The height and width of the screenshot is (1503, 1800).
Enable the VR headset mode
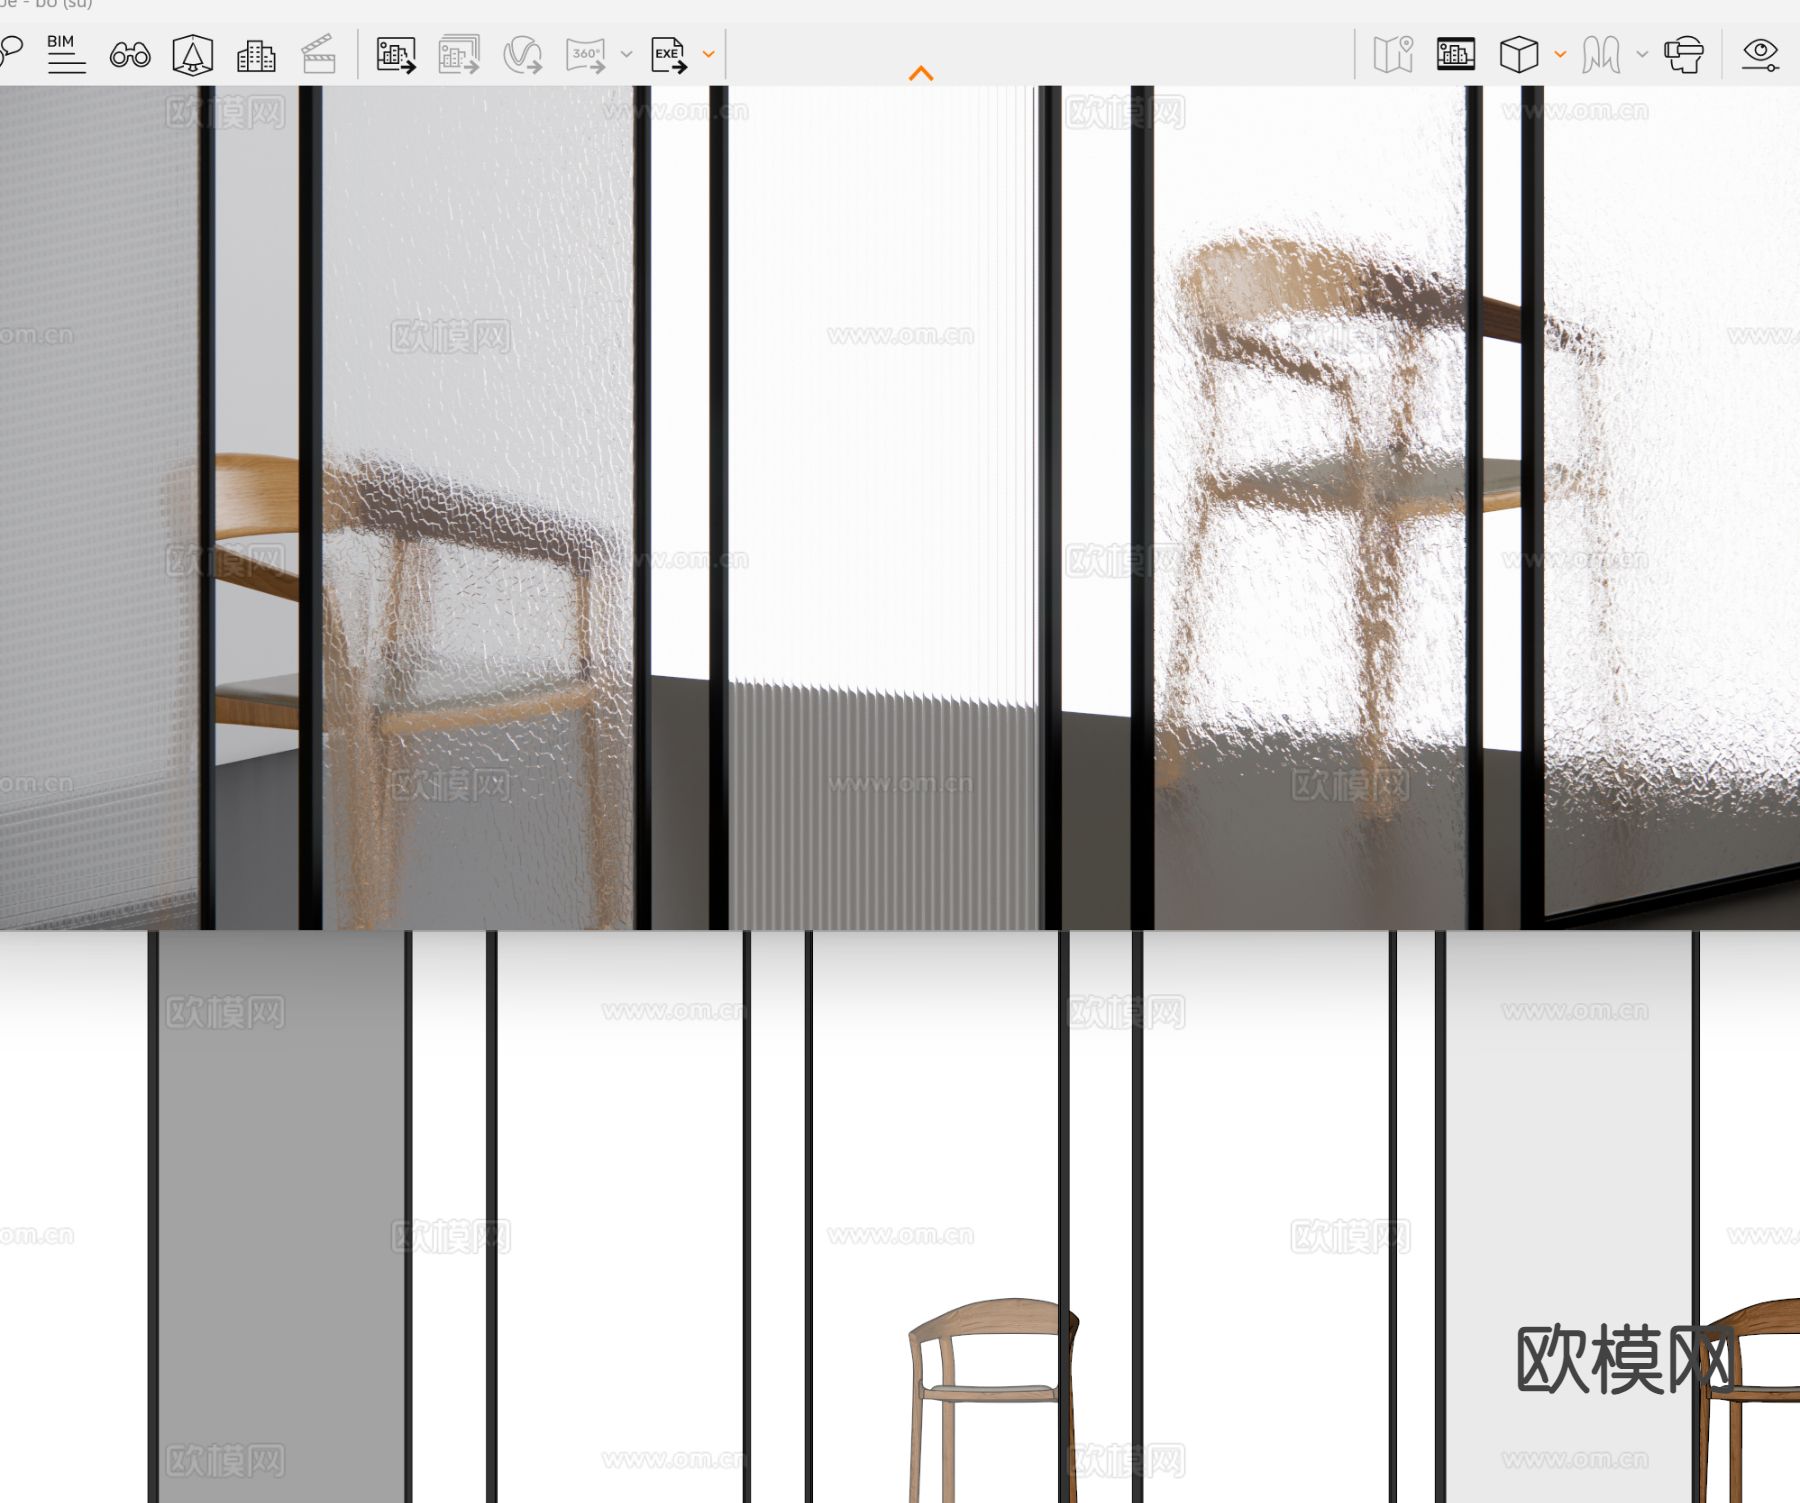coord(1684,55)
